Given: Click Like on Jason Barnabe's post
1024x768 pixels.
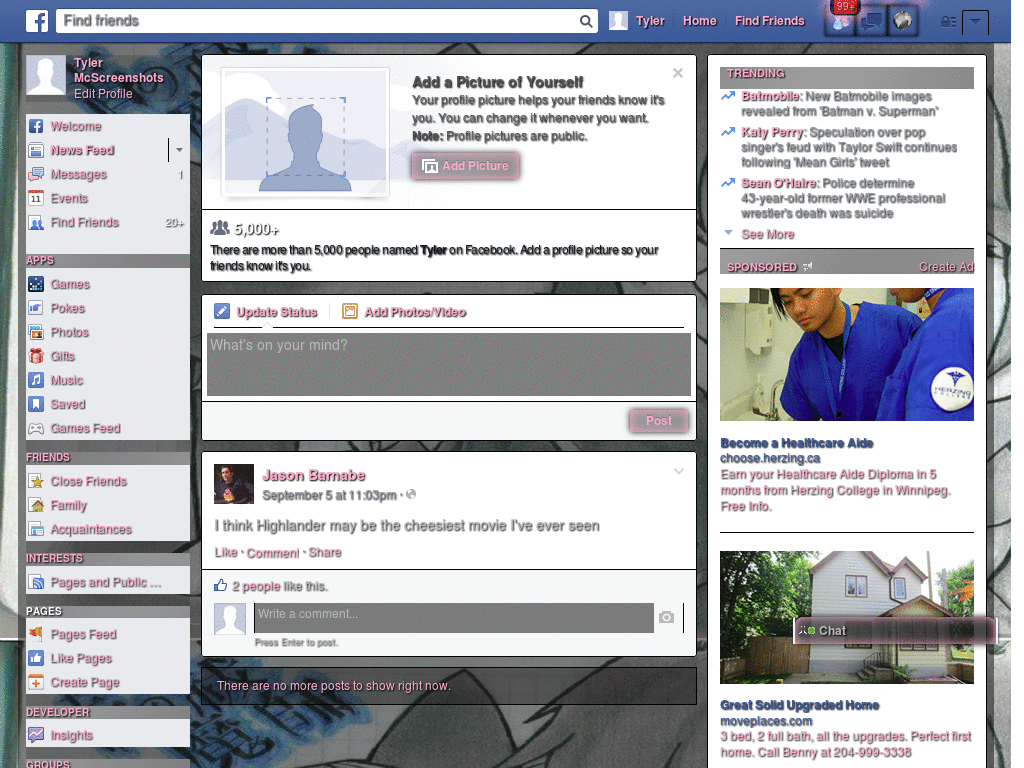Looking at the screenshot, I should pos(226,552).
